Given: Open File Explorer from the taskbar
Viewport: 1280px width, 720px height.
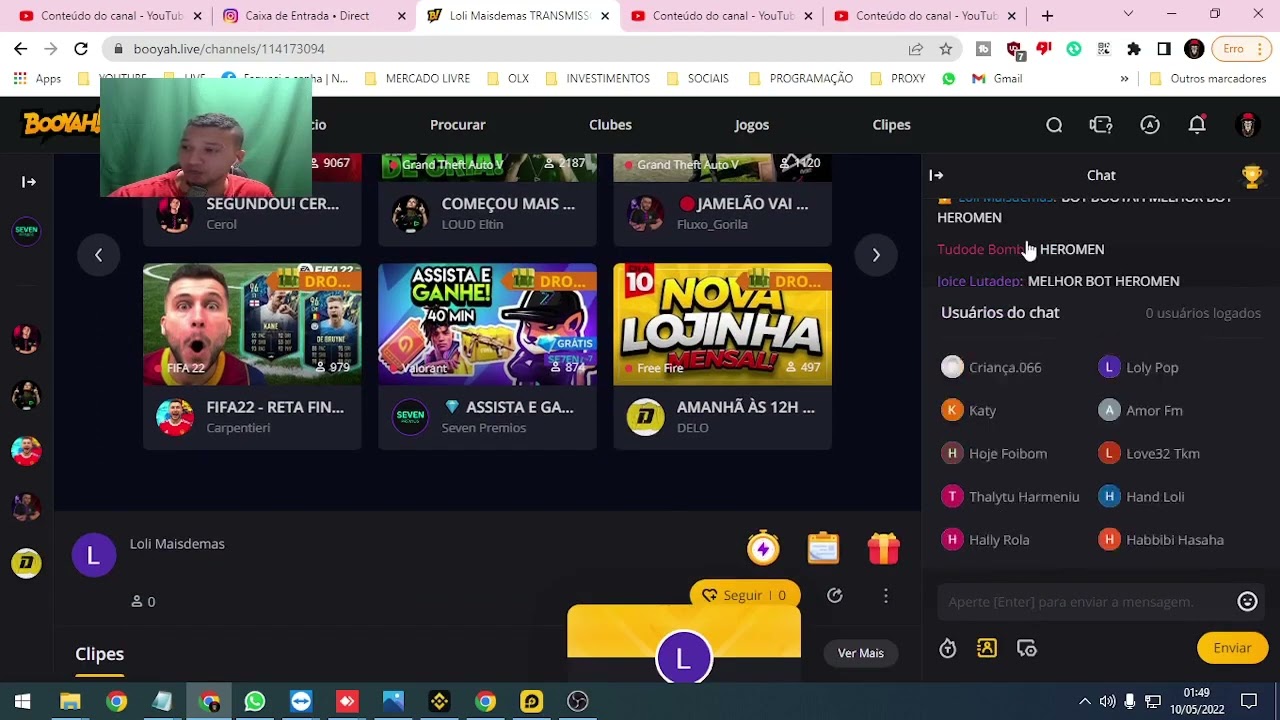Looking at the screenshot, I should [x=70, y=702].
